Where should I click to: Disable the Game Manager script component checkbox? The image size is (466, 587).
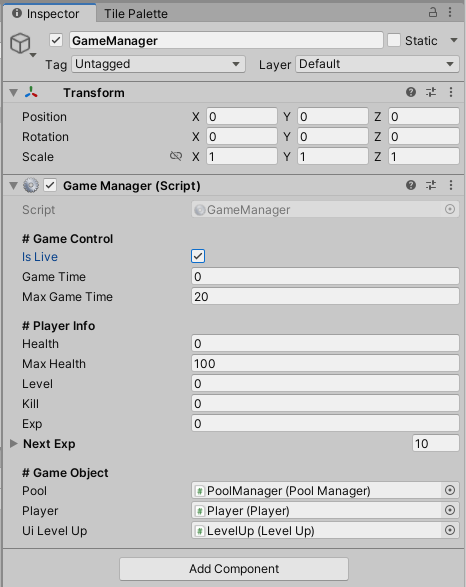[50, 185]
